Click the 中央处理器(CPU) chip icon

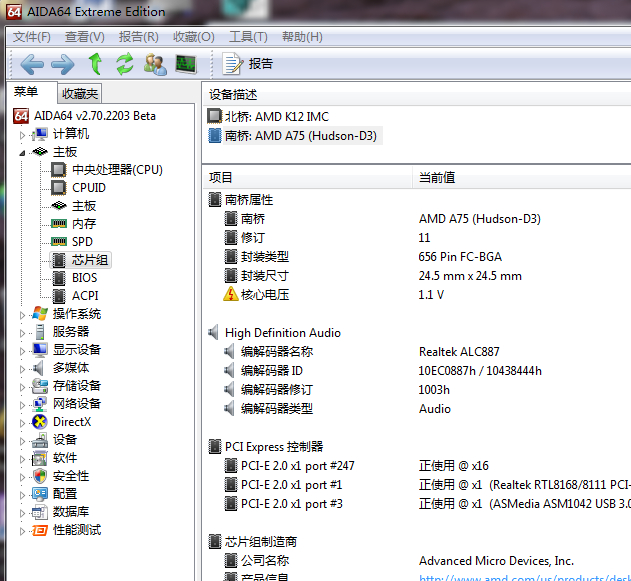coord(59,170)
